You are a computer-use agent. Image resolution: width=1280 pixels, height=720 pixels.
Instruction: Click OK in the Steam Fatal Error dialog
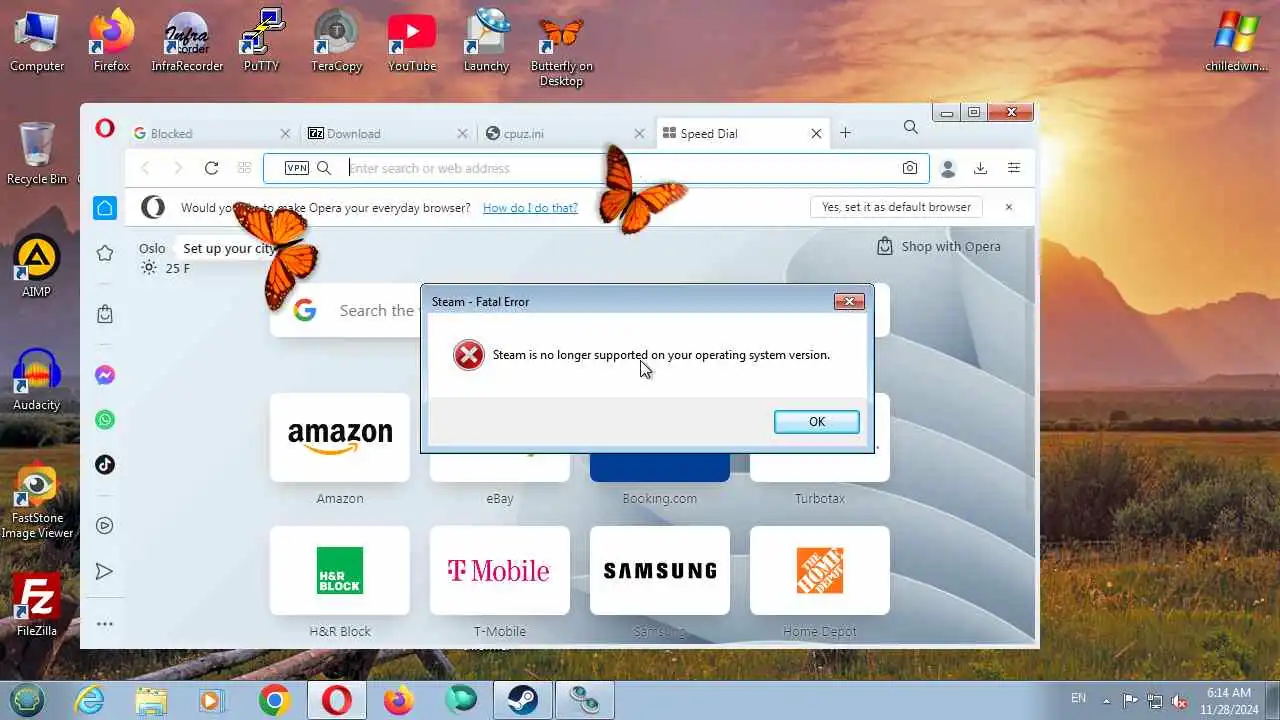tap(816, 422)
